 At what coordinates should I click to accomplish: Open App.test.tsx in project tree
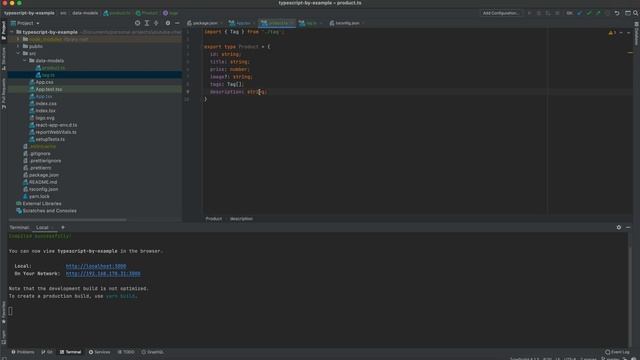tap(46, 89)
